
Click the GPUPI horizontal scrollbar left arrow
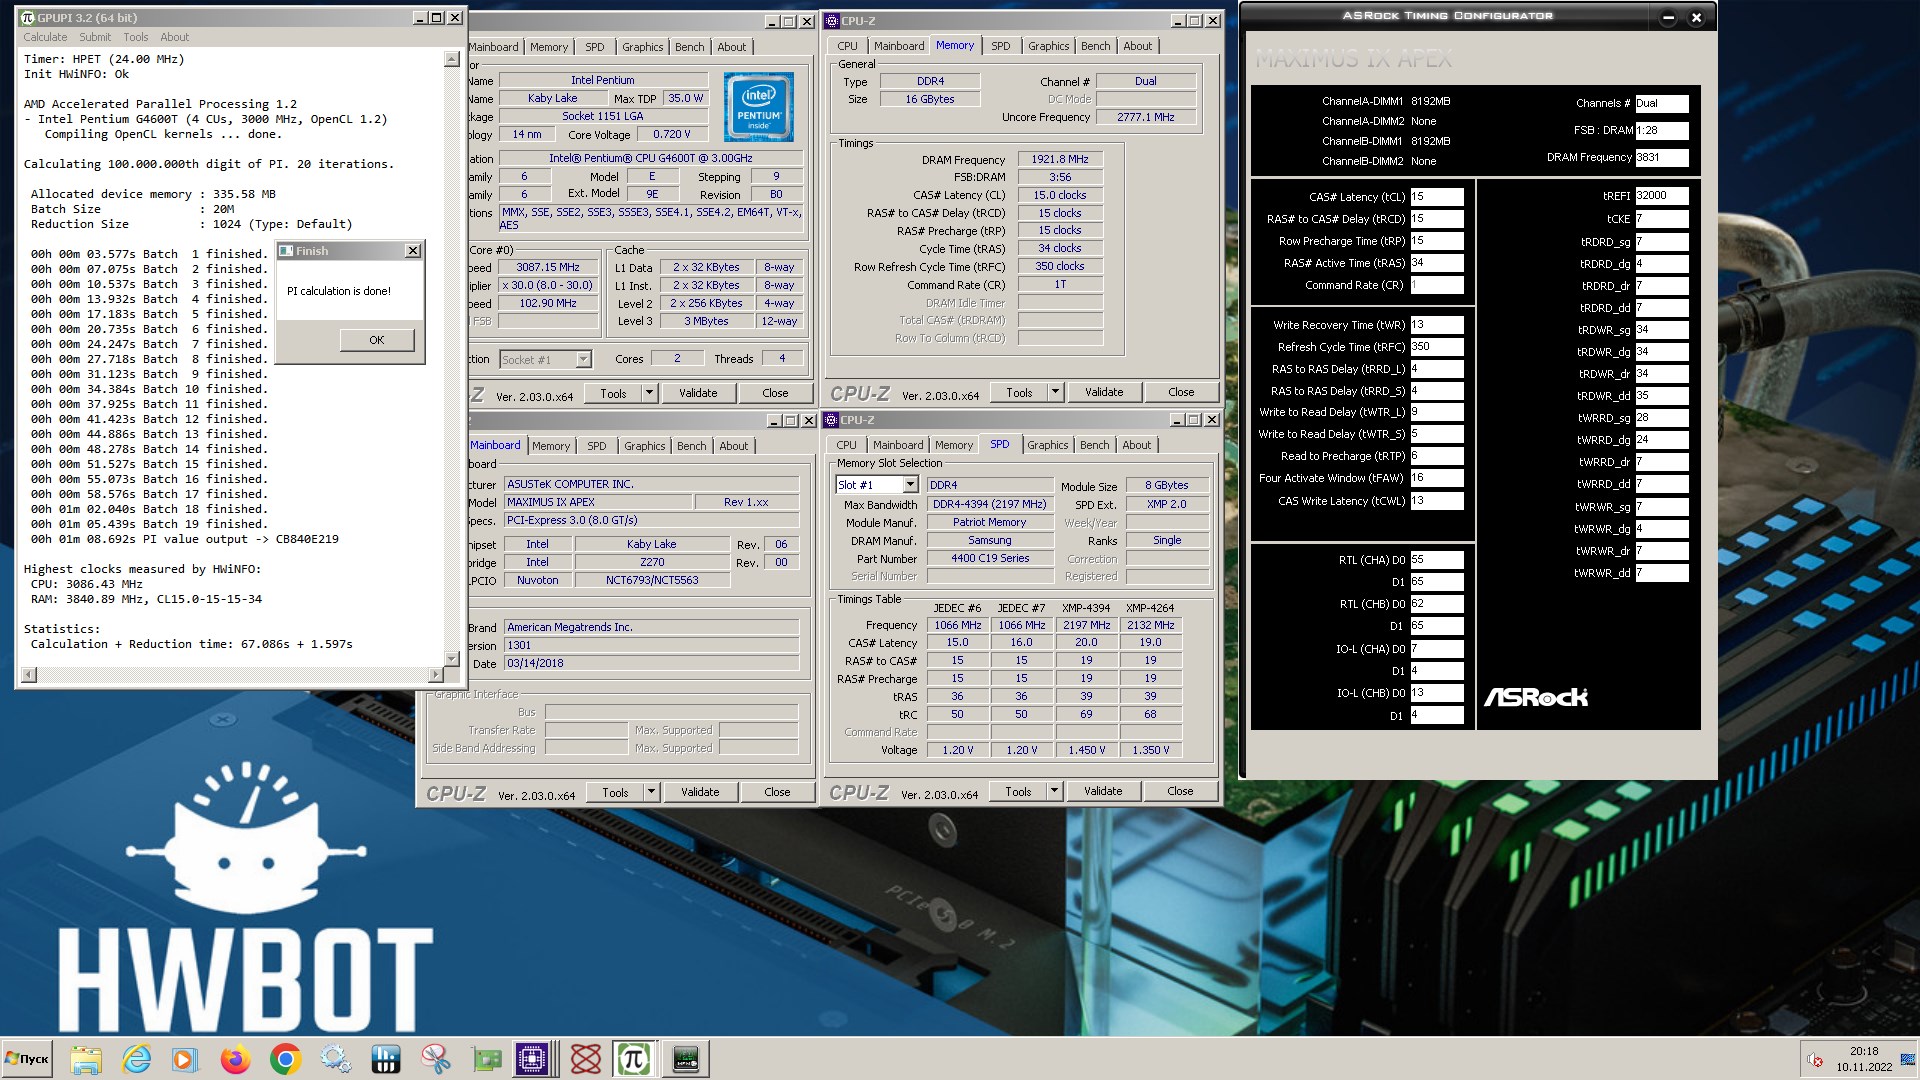(x=28, y=675)
